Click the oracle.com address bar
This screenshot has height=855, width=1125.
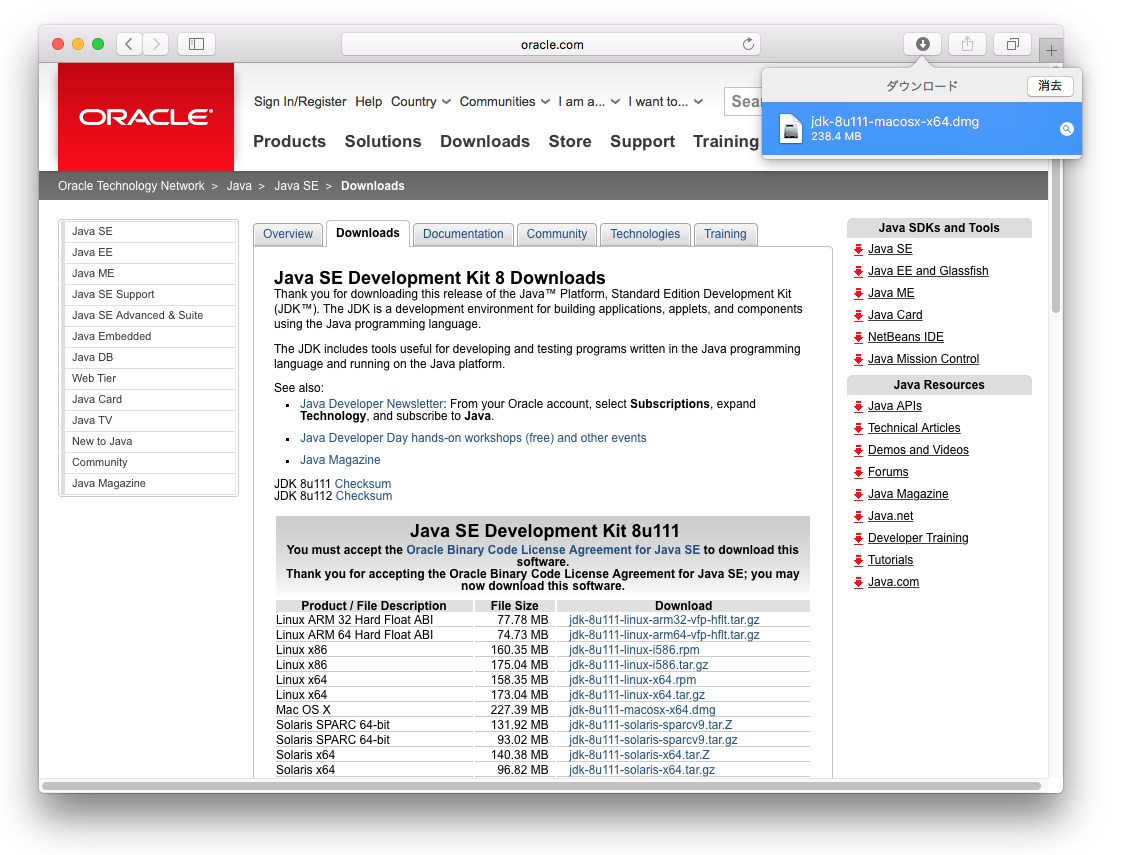coord(551,44)
